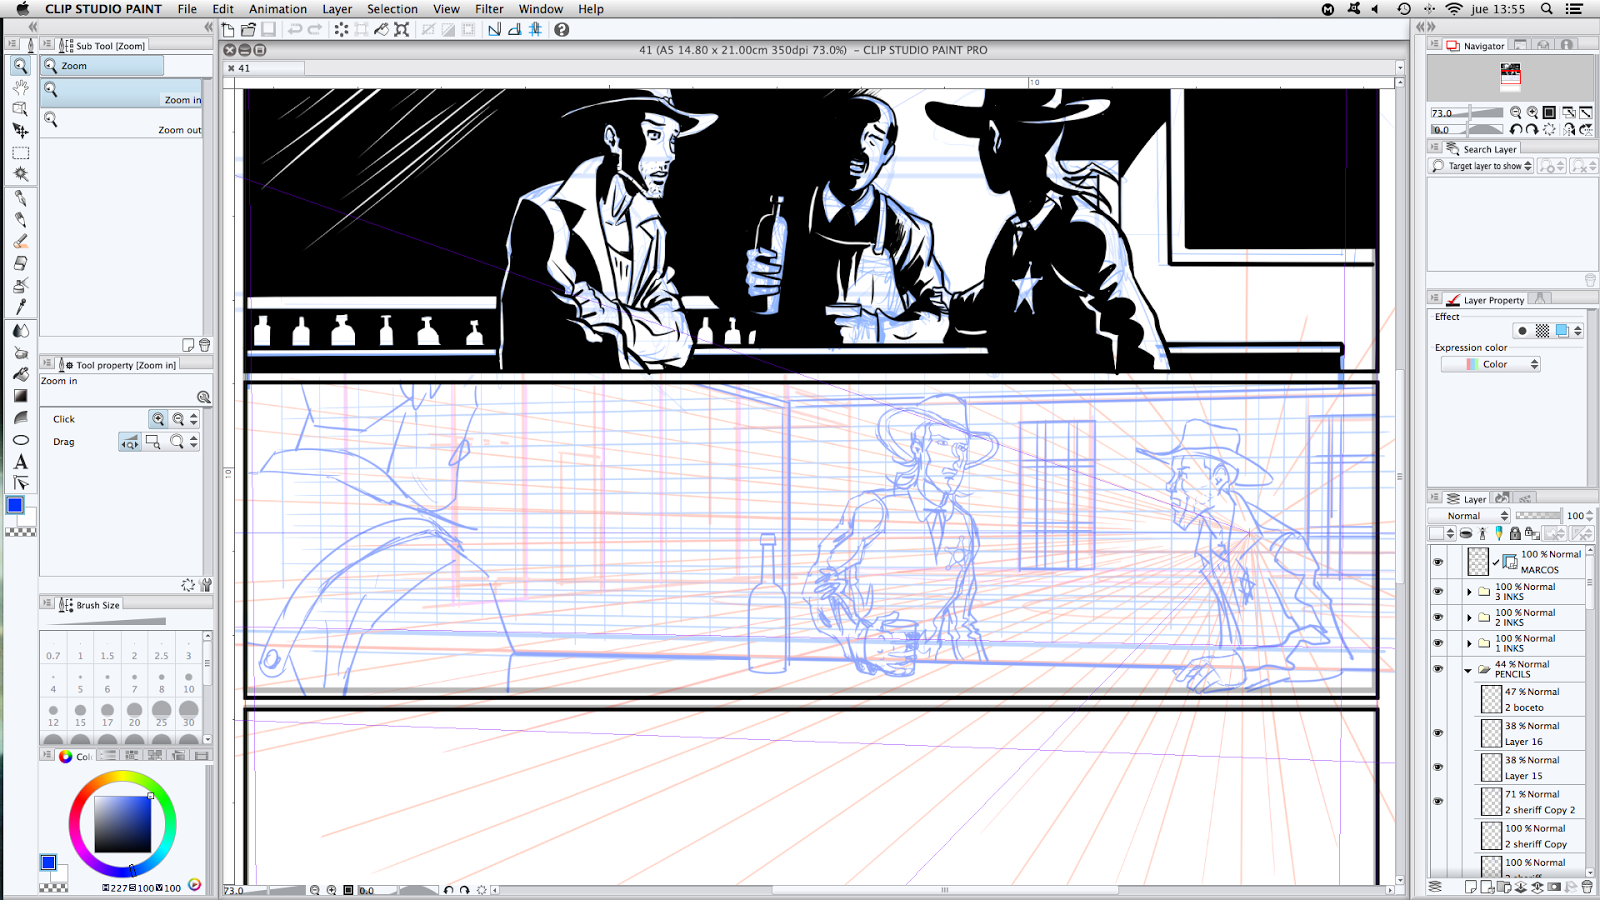Hide the 2 sheriff Copy 2 layer

click(1438, 801)
